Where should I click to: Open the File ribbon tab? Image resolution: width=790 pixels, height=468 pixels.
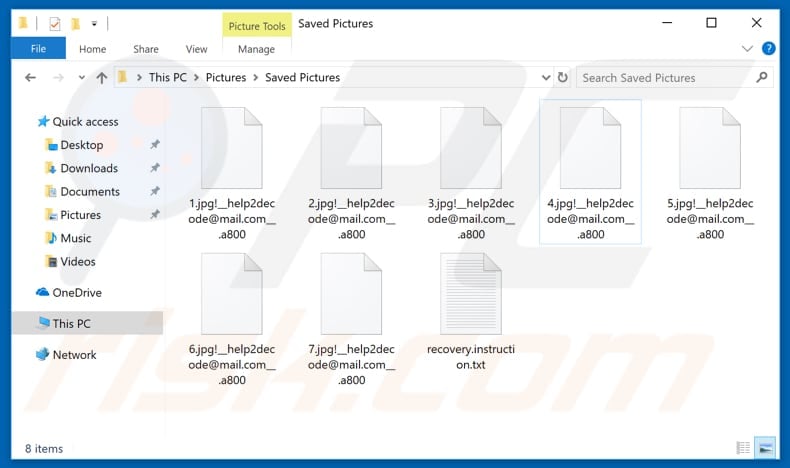point(38,49)
